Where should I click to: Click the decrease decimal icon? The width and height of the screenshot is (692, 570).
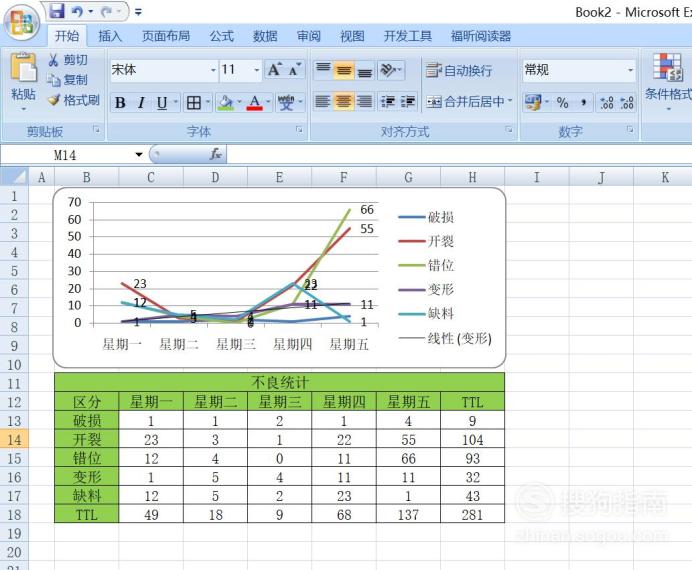(x=627, y=103)
